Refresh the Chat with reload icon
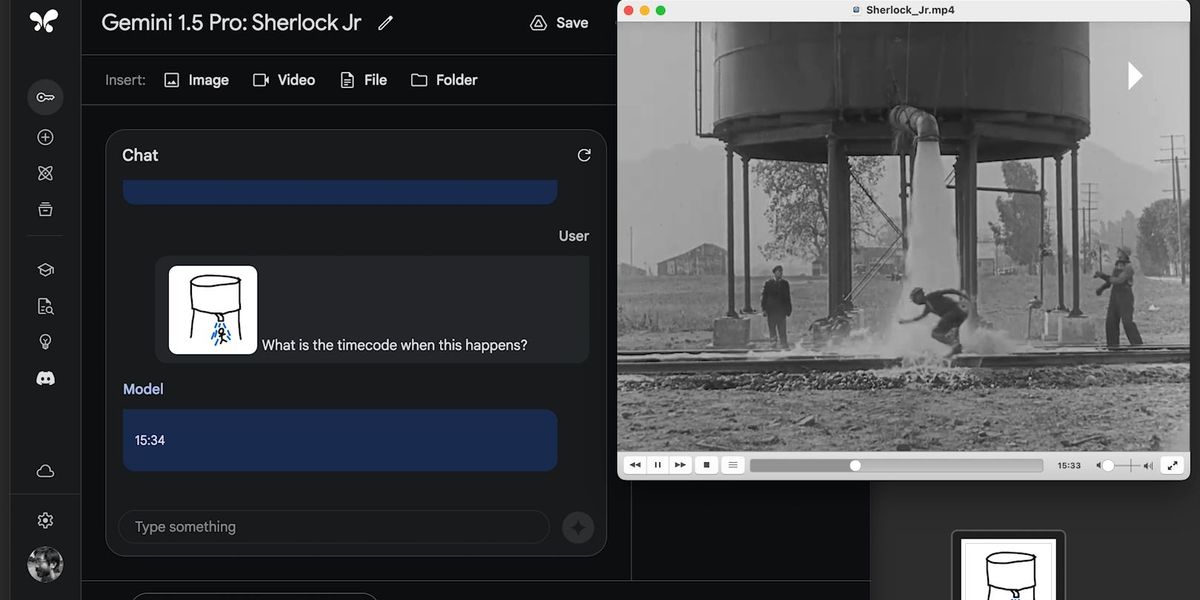The height and width of the screenshot is (600, 1200). [584, 155]
